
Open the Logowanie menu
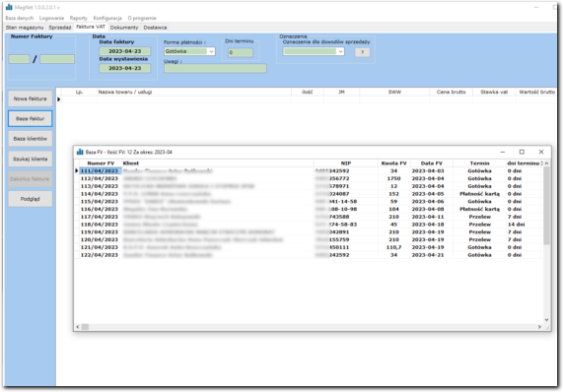51,18
